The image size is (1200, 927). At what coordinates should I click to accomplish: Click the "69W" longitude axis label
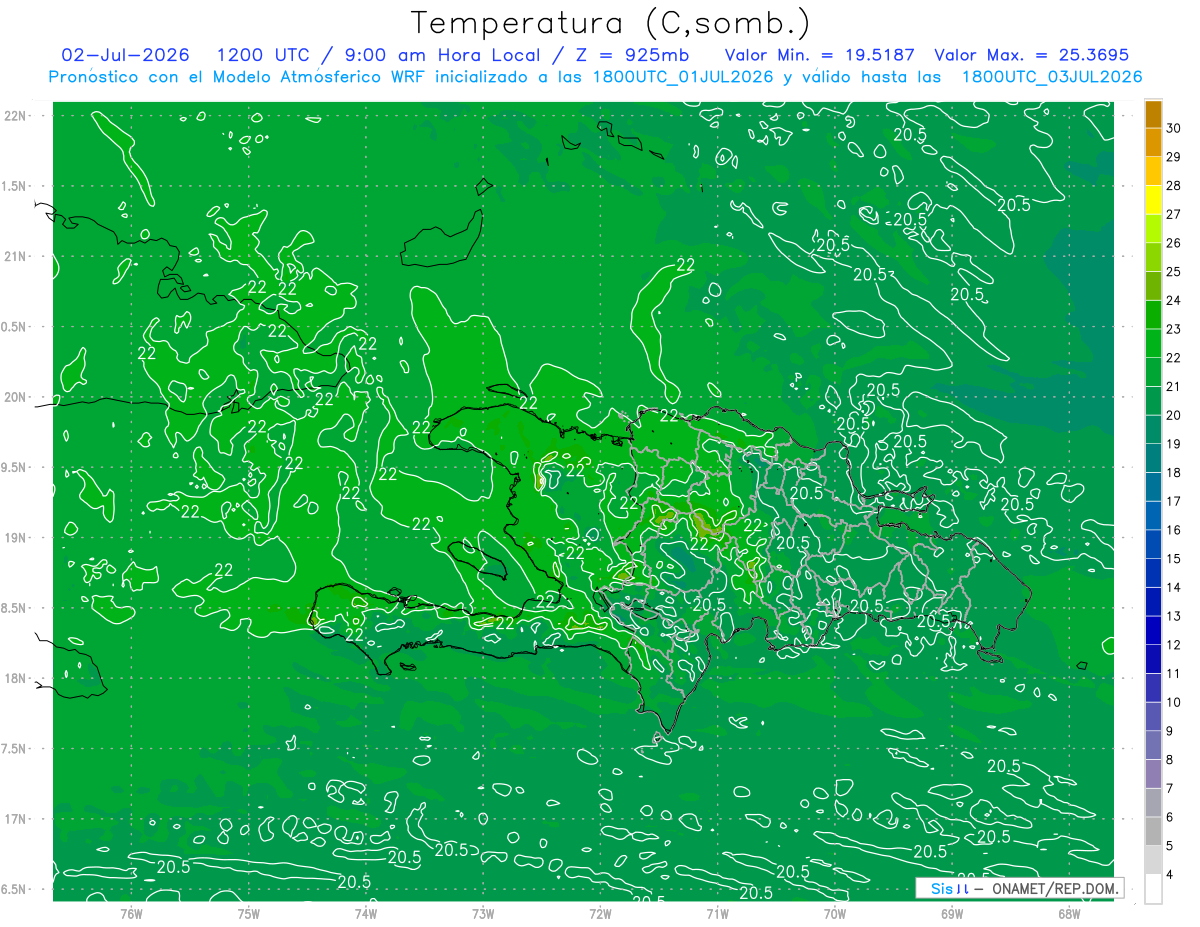click(x=952, y=913)
